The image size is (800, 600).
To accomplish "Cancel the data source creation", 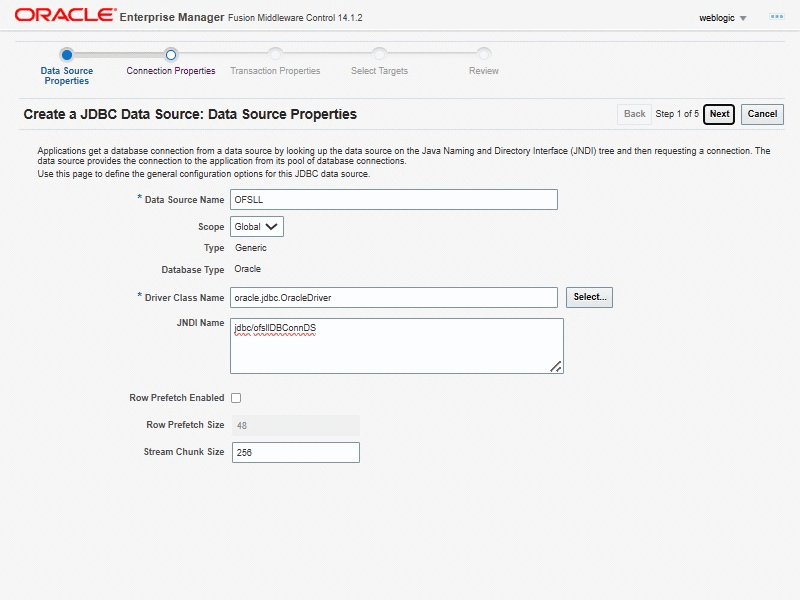I will 762,114.
